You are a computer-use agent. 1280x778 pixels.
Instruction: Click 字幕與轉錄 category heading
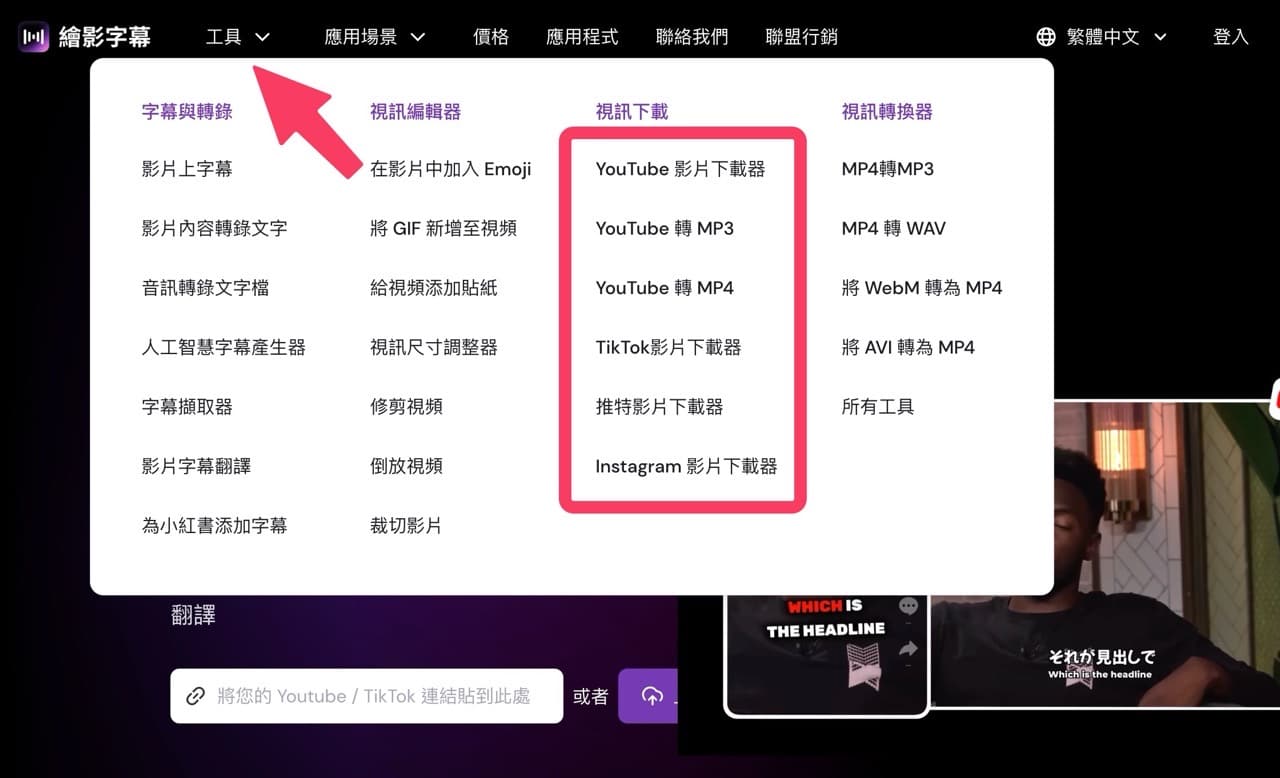pos(187,111)
